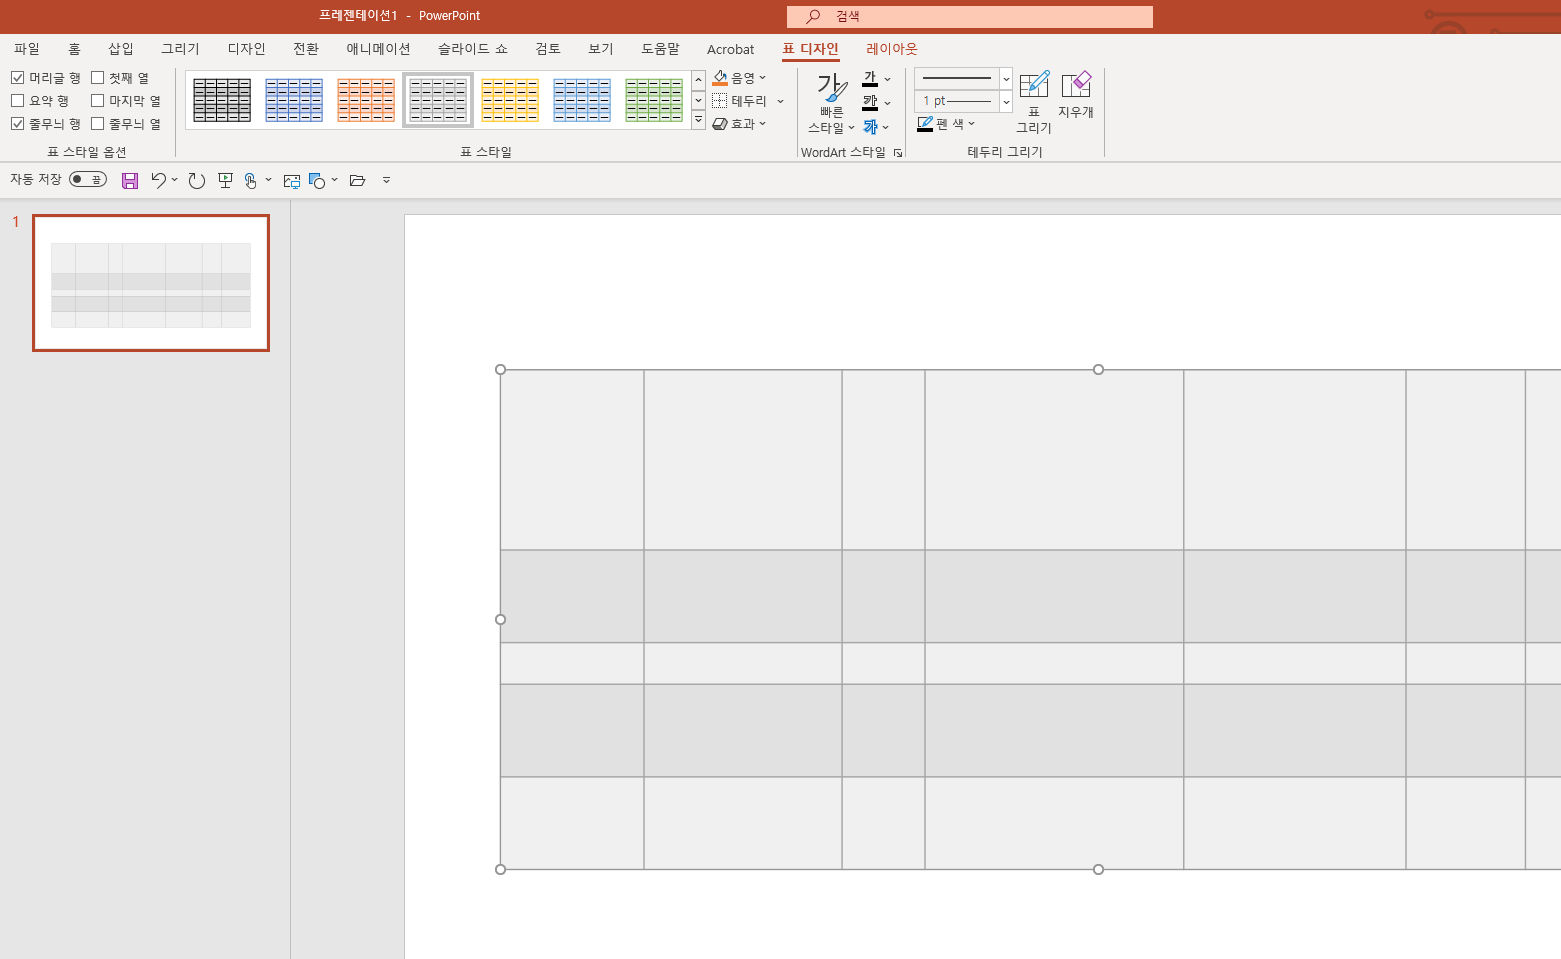Switch to the Draw (그리기) tab
1561x959 pixels.
[181, 49]
